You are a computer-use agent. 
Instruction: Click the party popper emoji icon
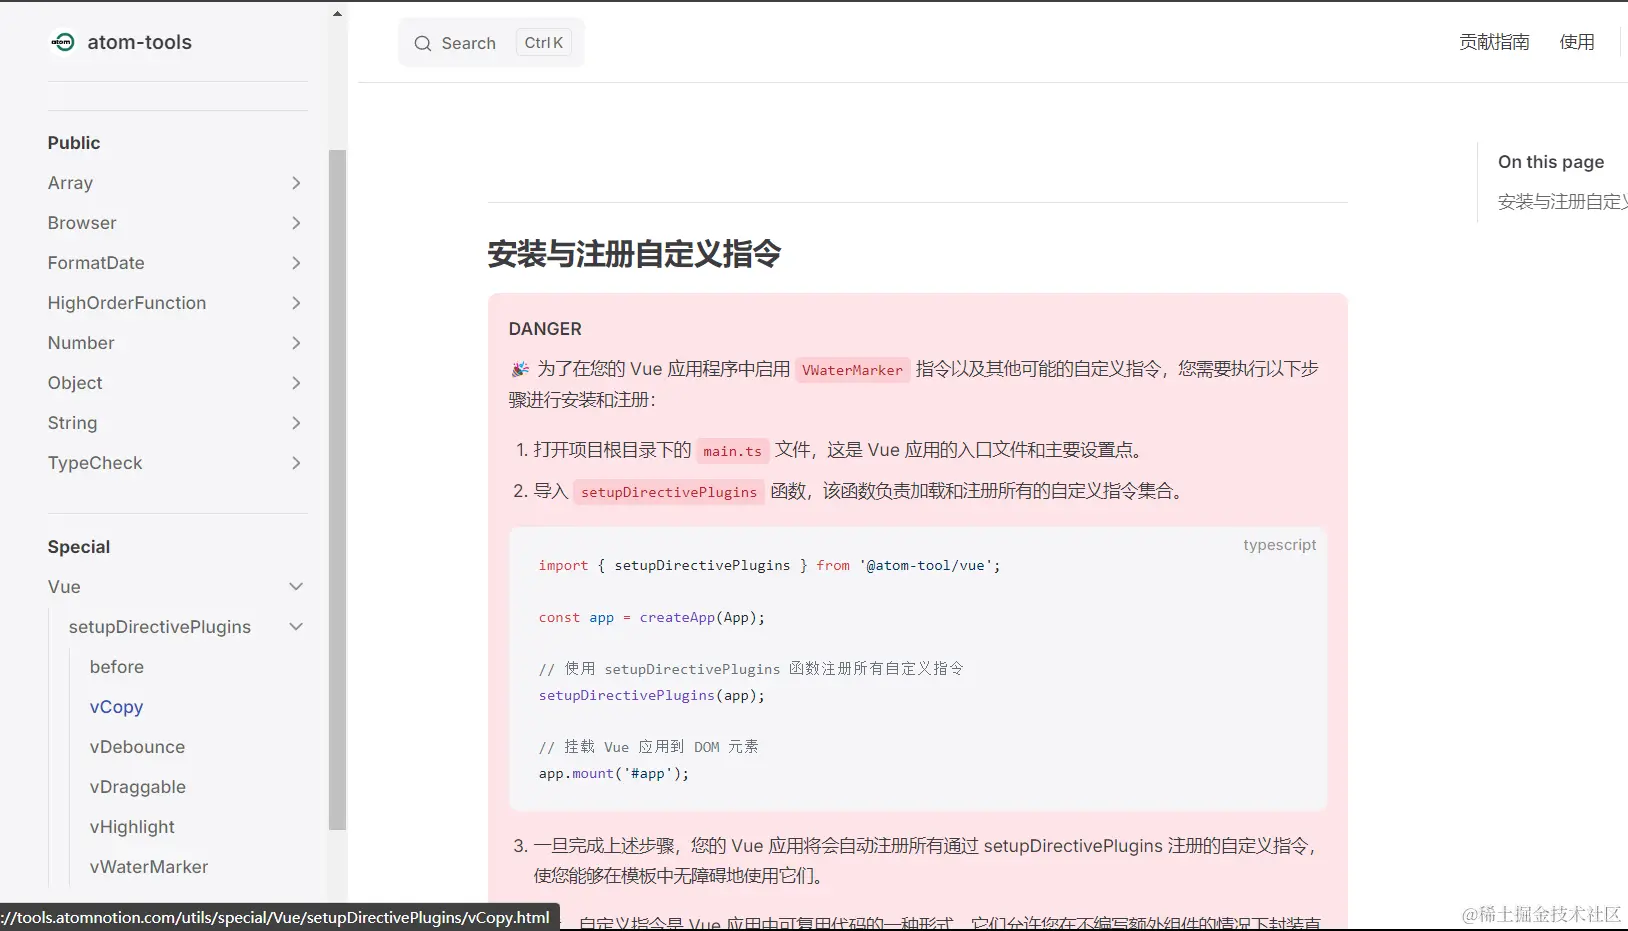520,369
